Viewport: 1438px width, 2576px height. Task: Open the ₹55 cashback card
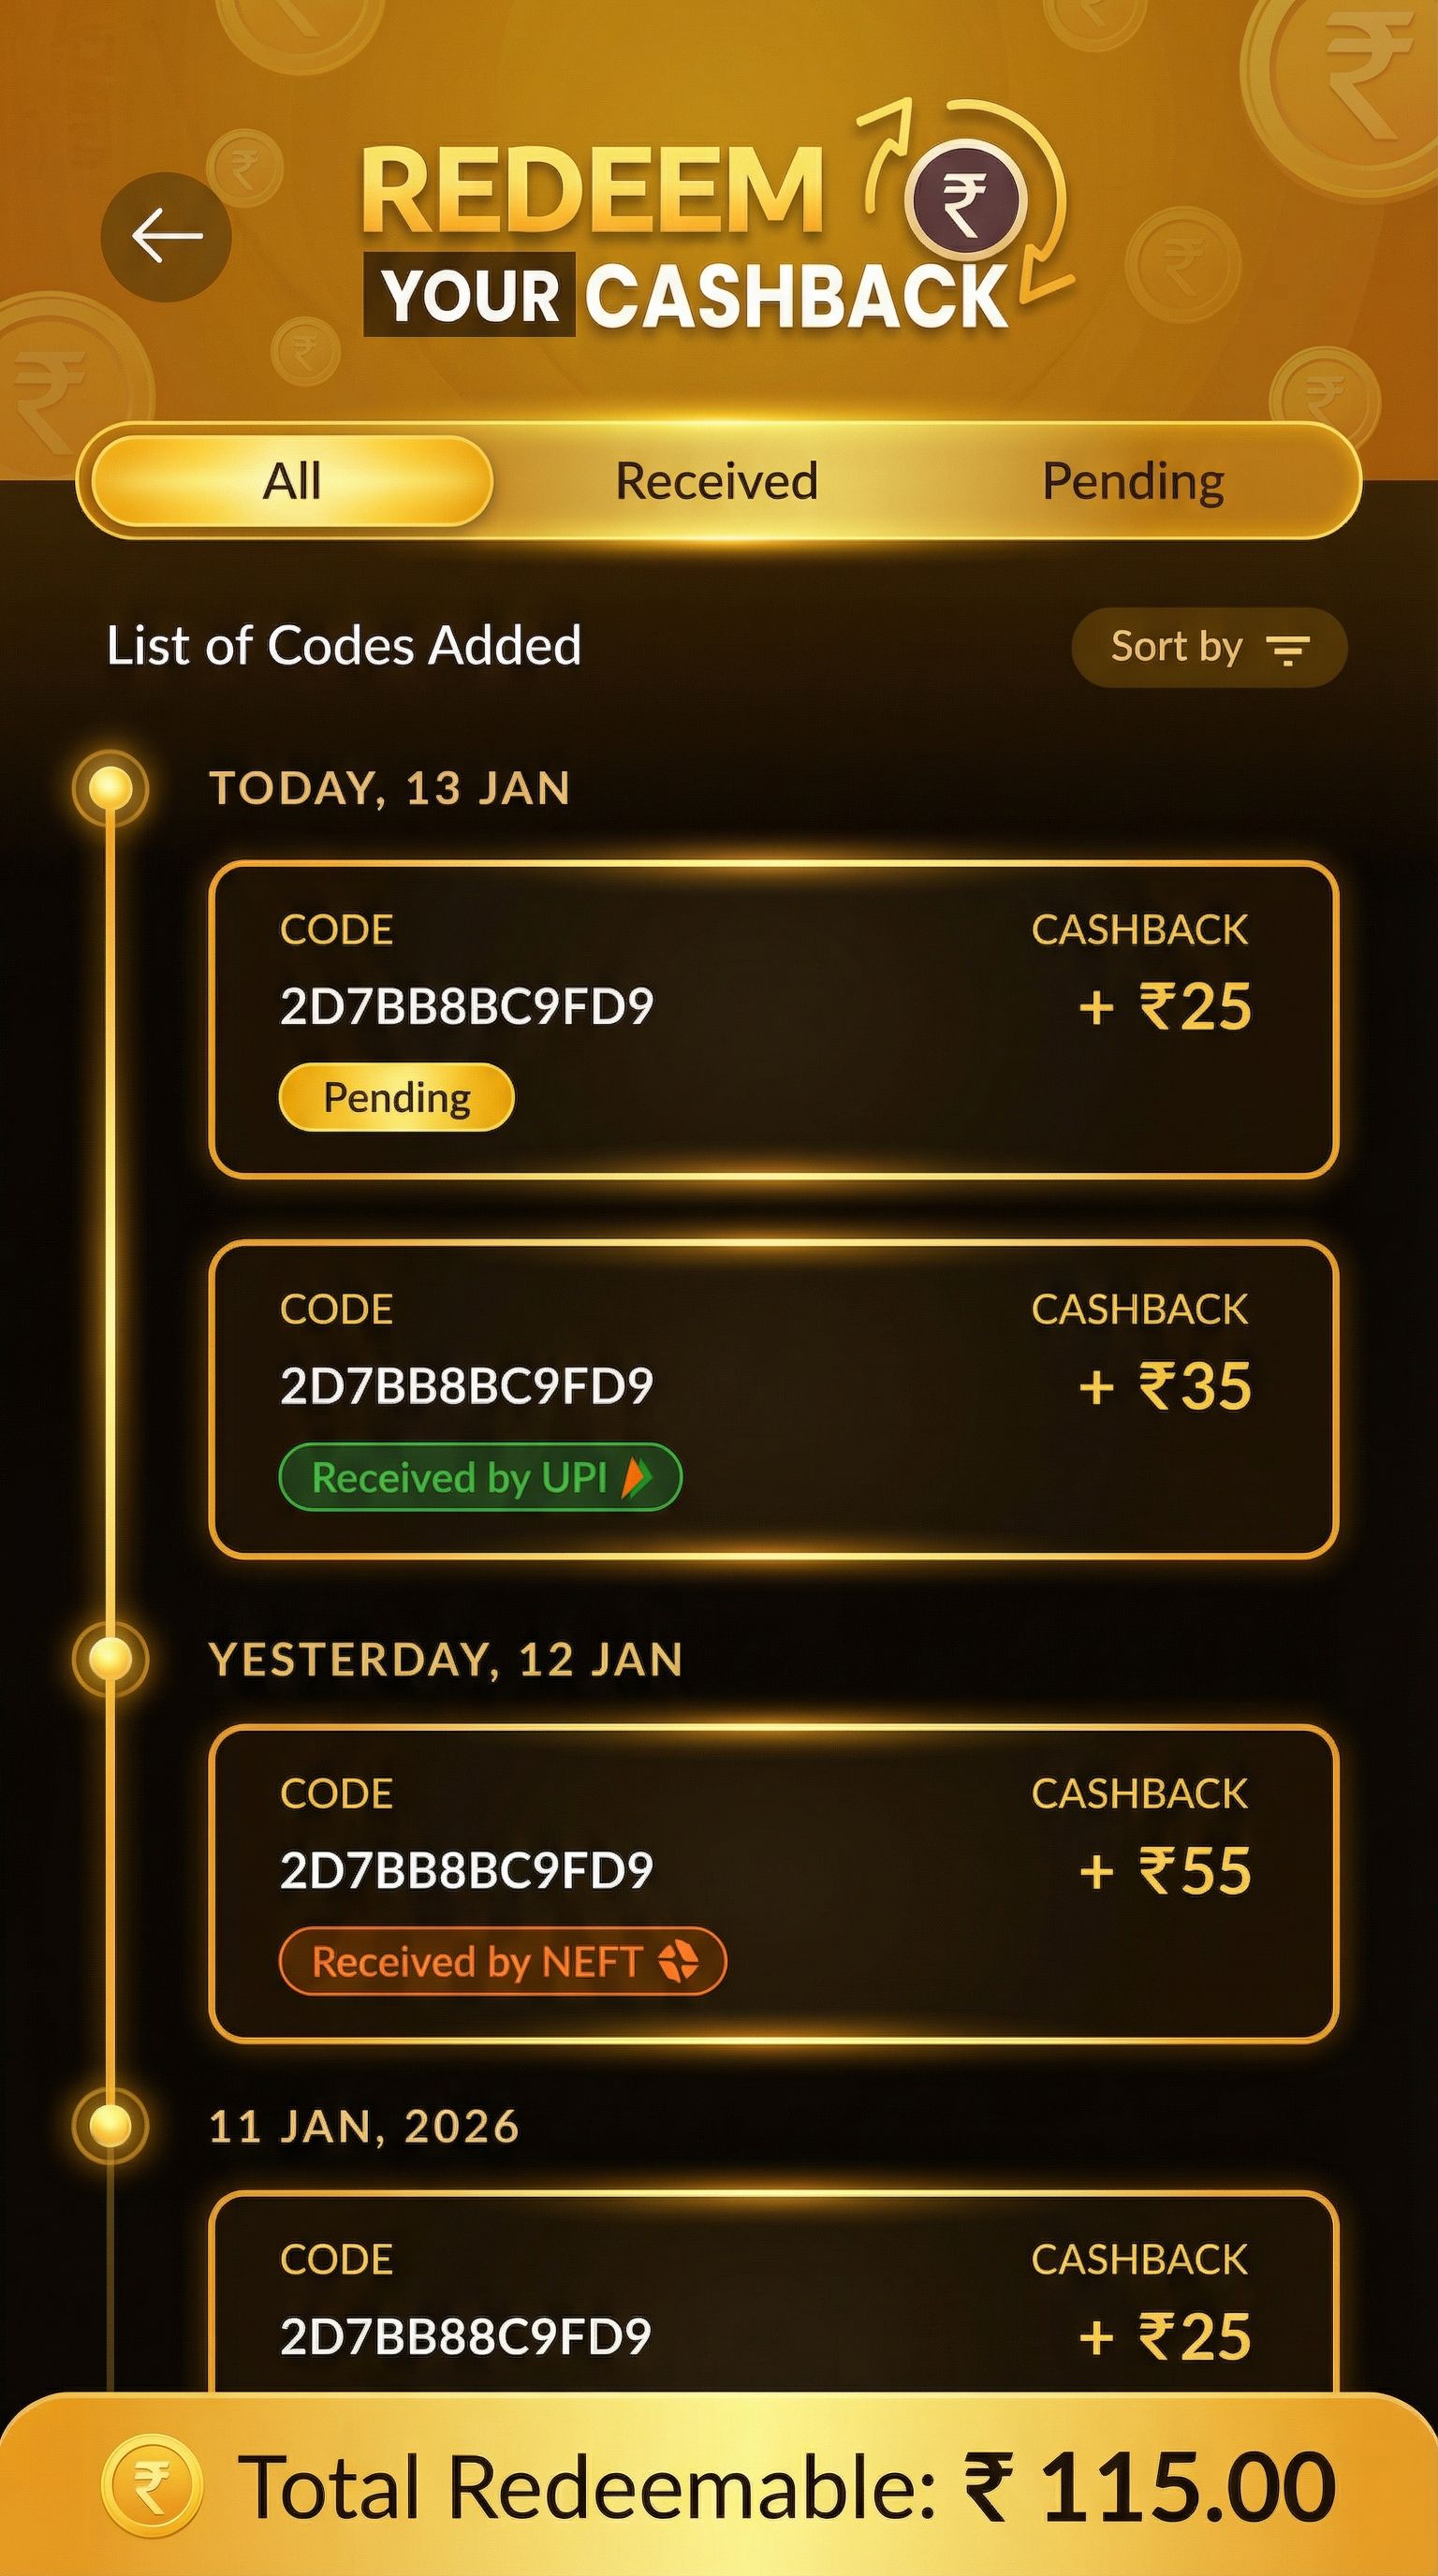(773, 1882)
